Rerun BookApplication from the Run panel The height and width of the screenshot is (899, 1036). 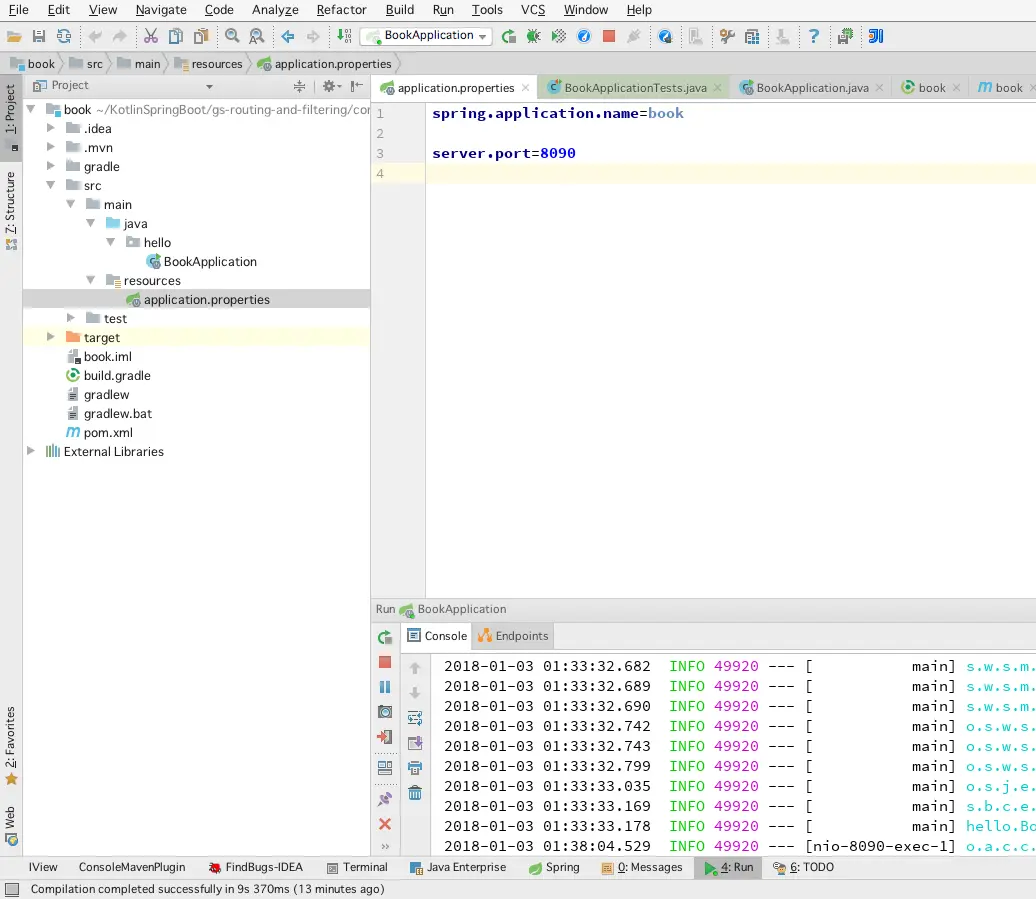pyautogui.click(x=385, y=637)
